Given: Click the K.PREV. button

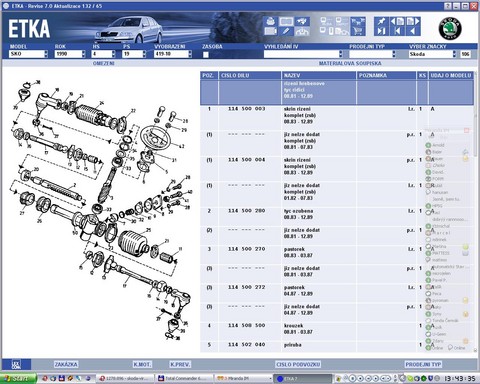Looking at the screenshot, I should [x=180, y=364].
